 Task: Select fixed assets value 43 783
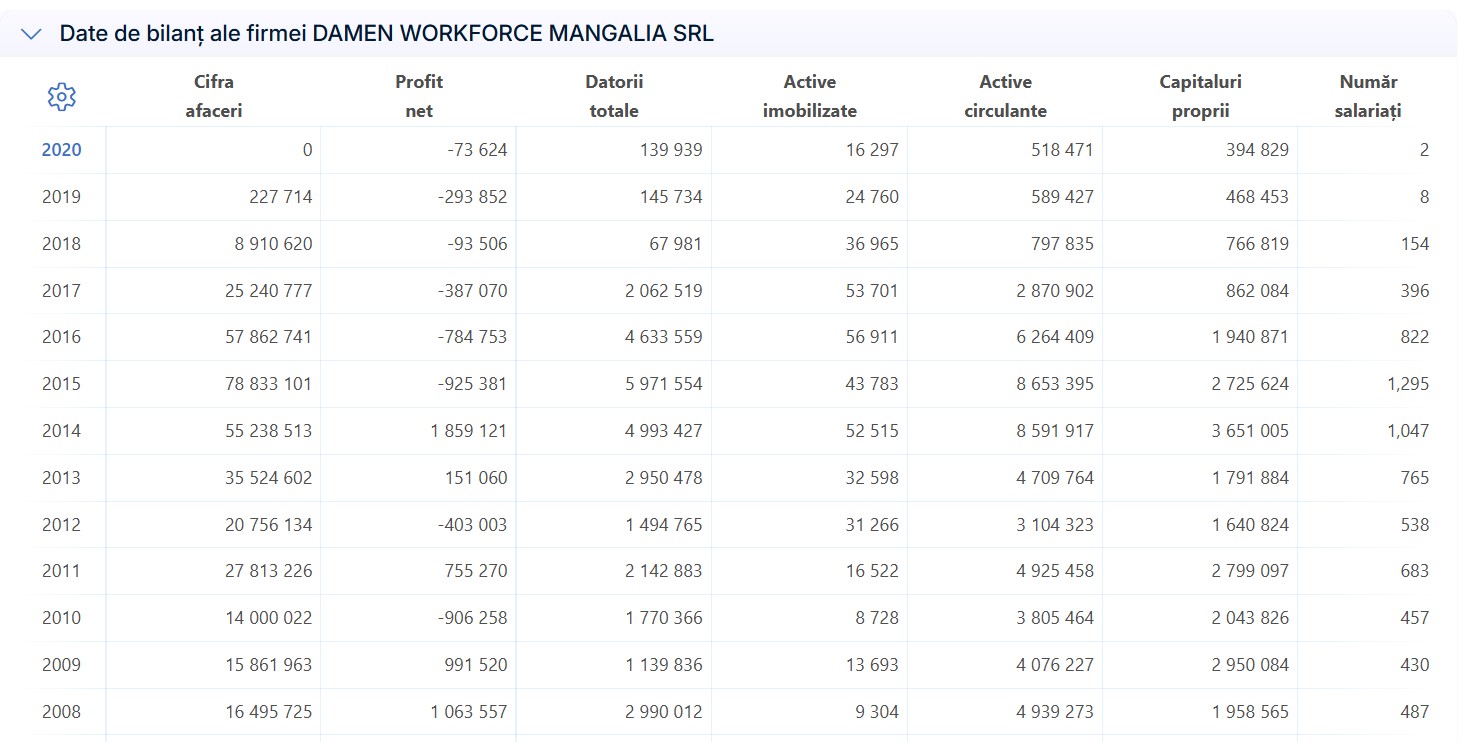872,384
